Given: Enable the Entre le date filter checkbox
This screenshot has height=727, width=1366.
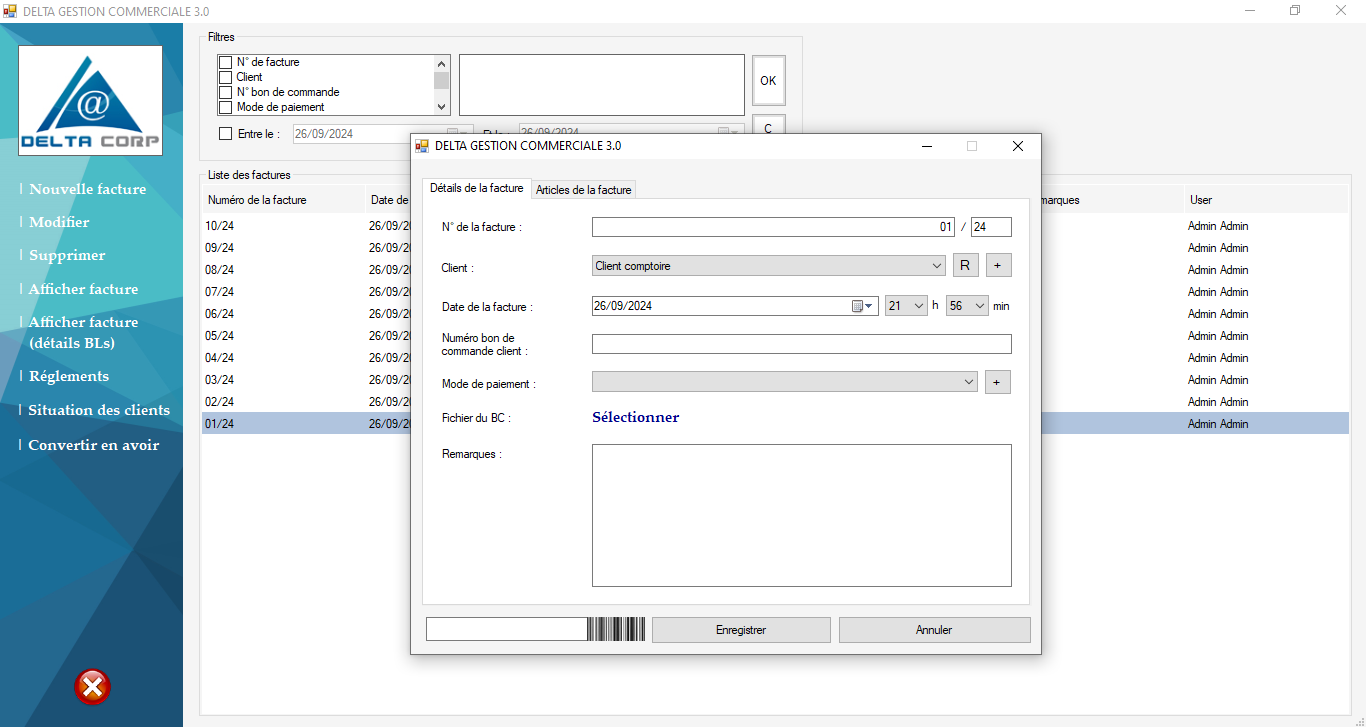Looking at the screenshot, I should coord(225,133).
